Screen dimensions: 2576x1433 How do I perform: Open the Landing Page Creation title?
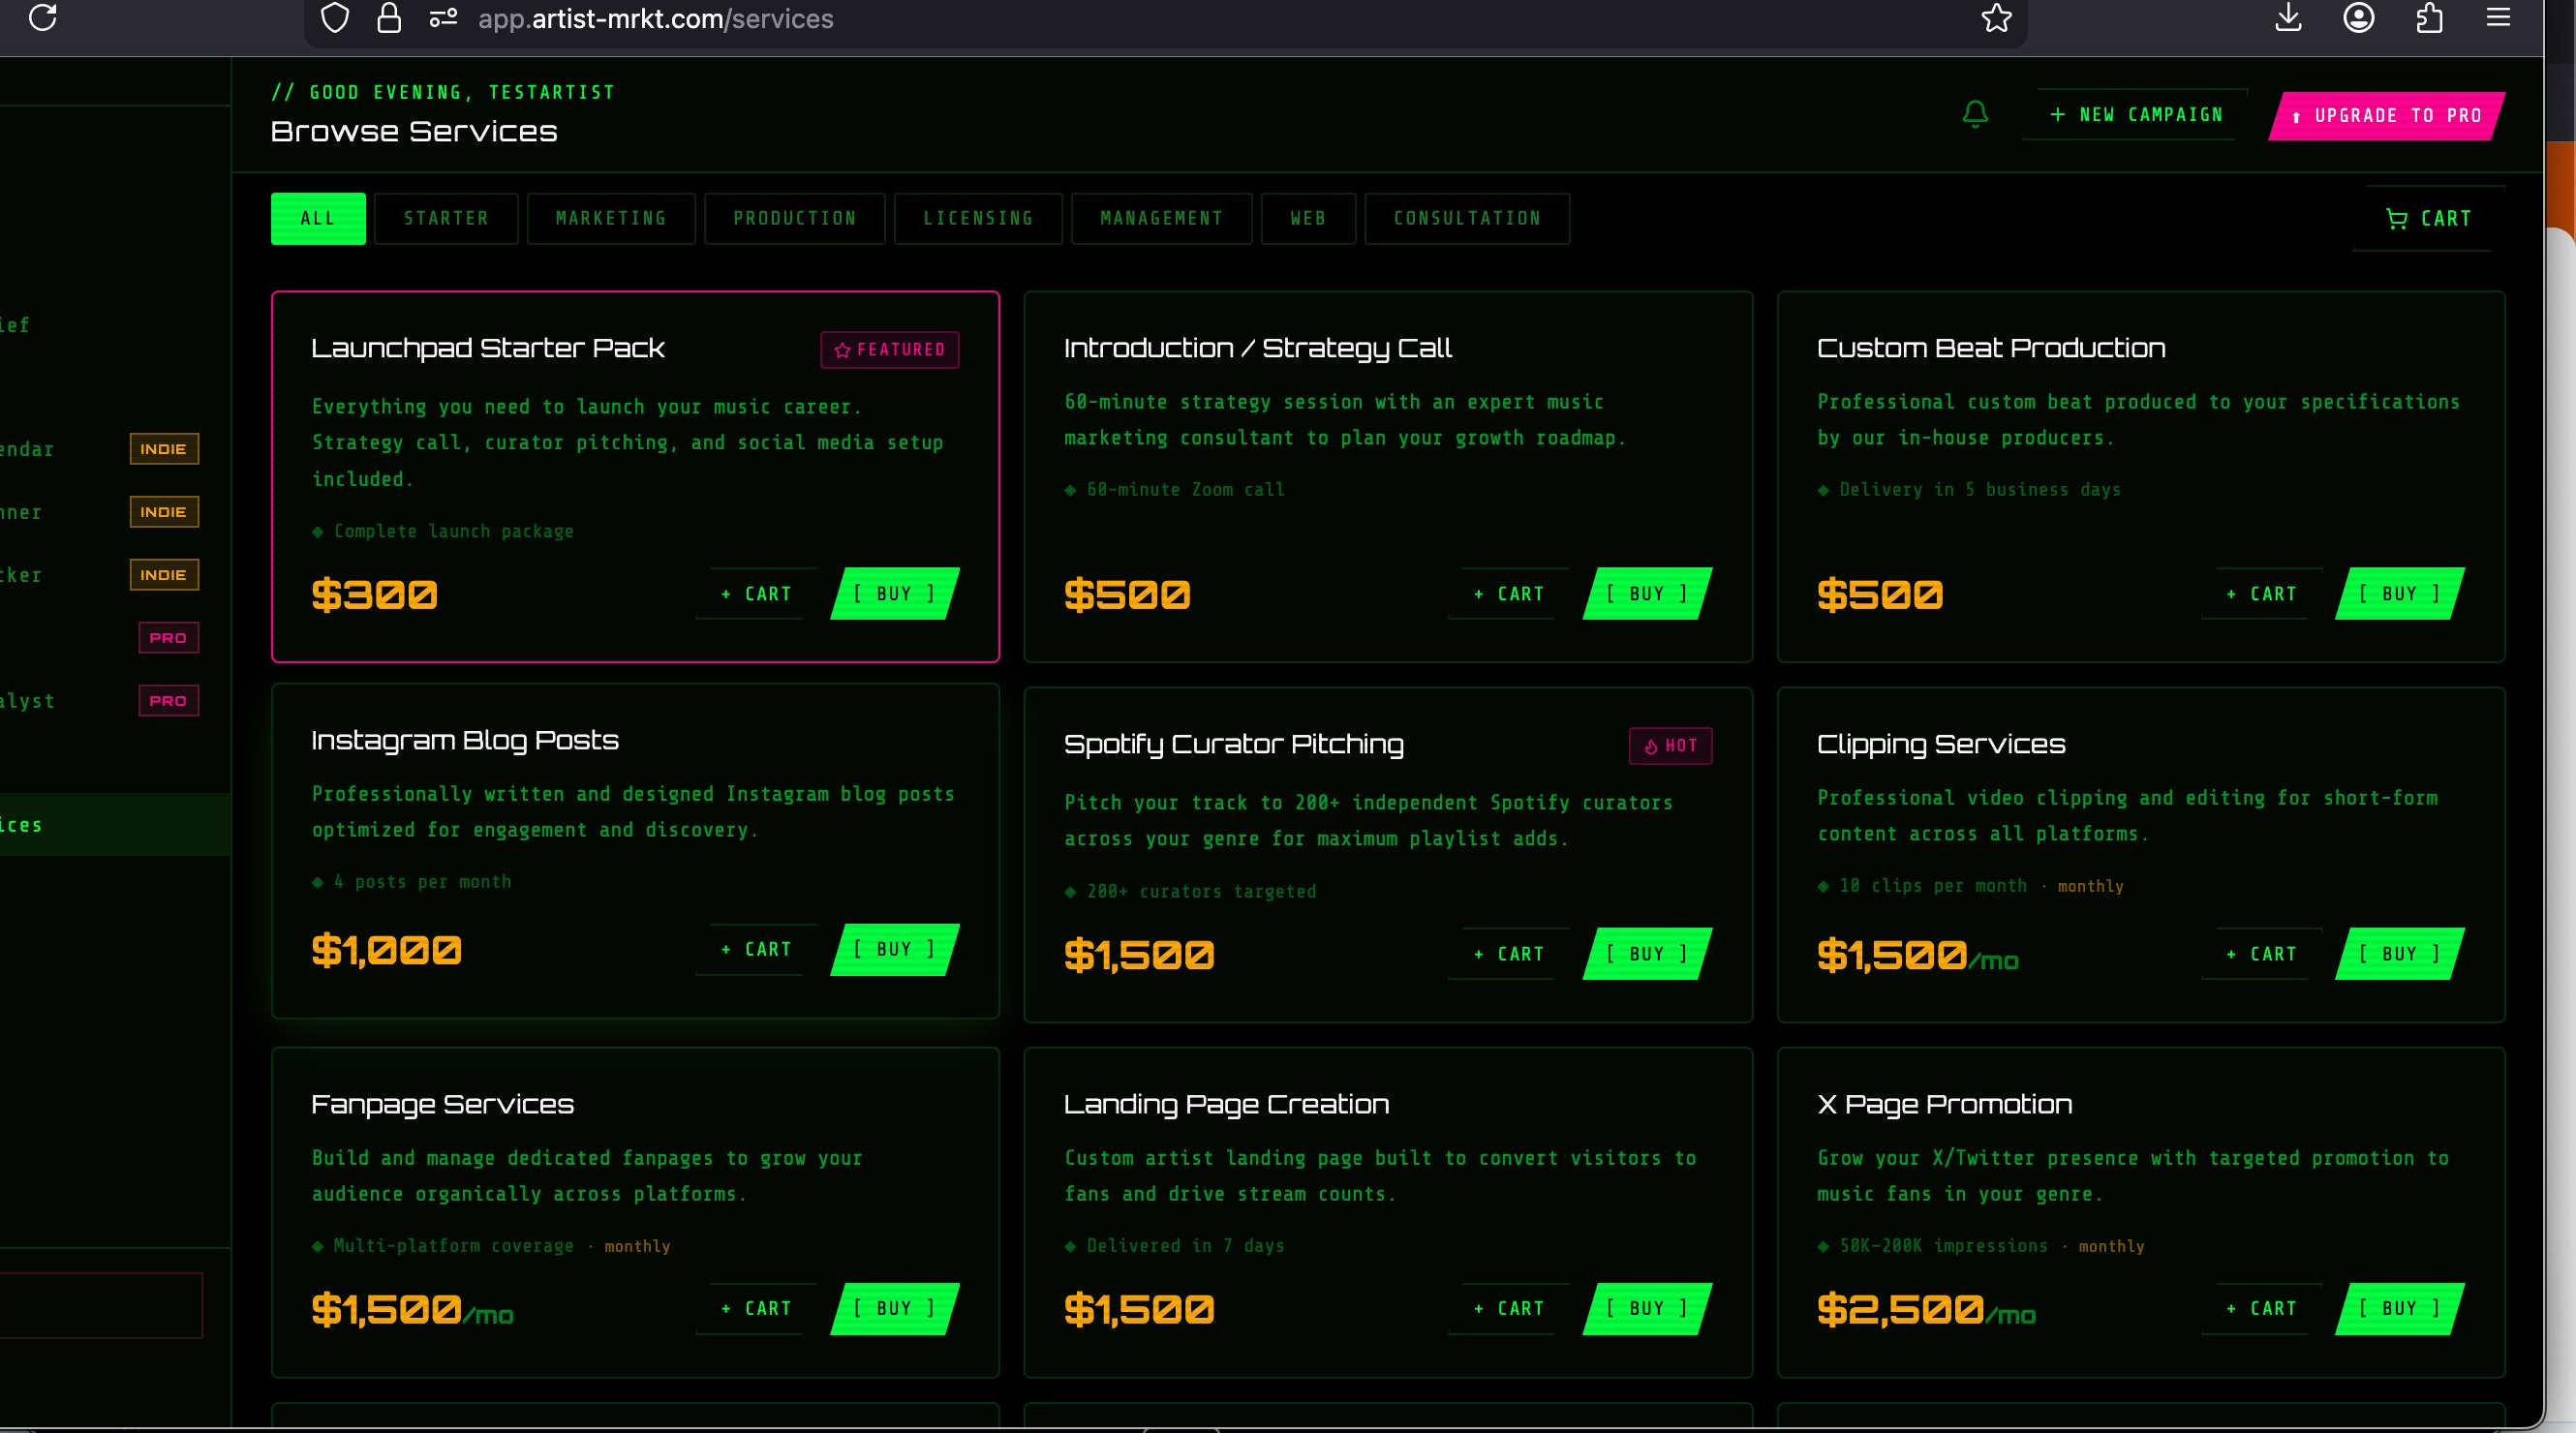(1227, 1105)
